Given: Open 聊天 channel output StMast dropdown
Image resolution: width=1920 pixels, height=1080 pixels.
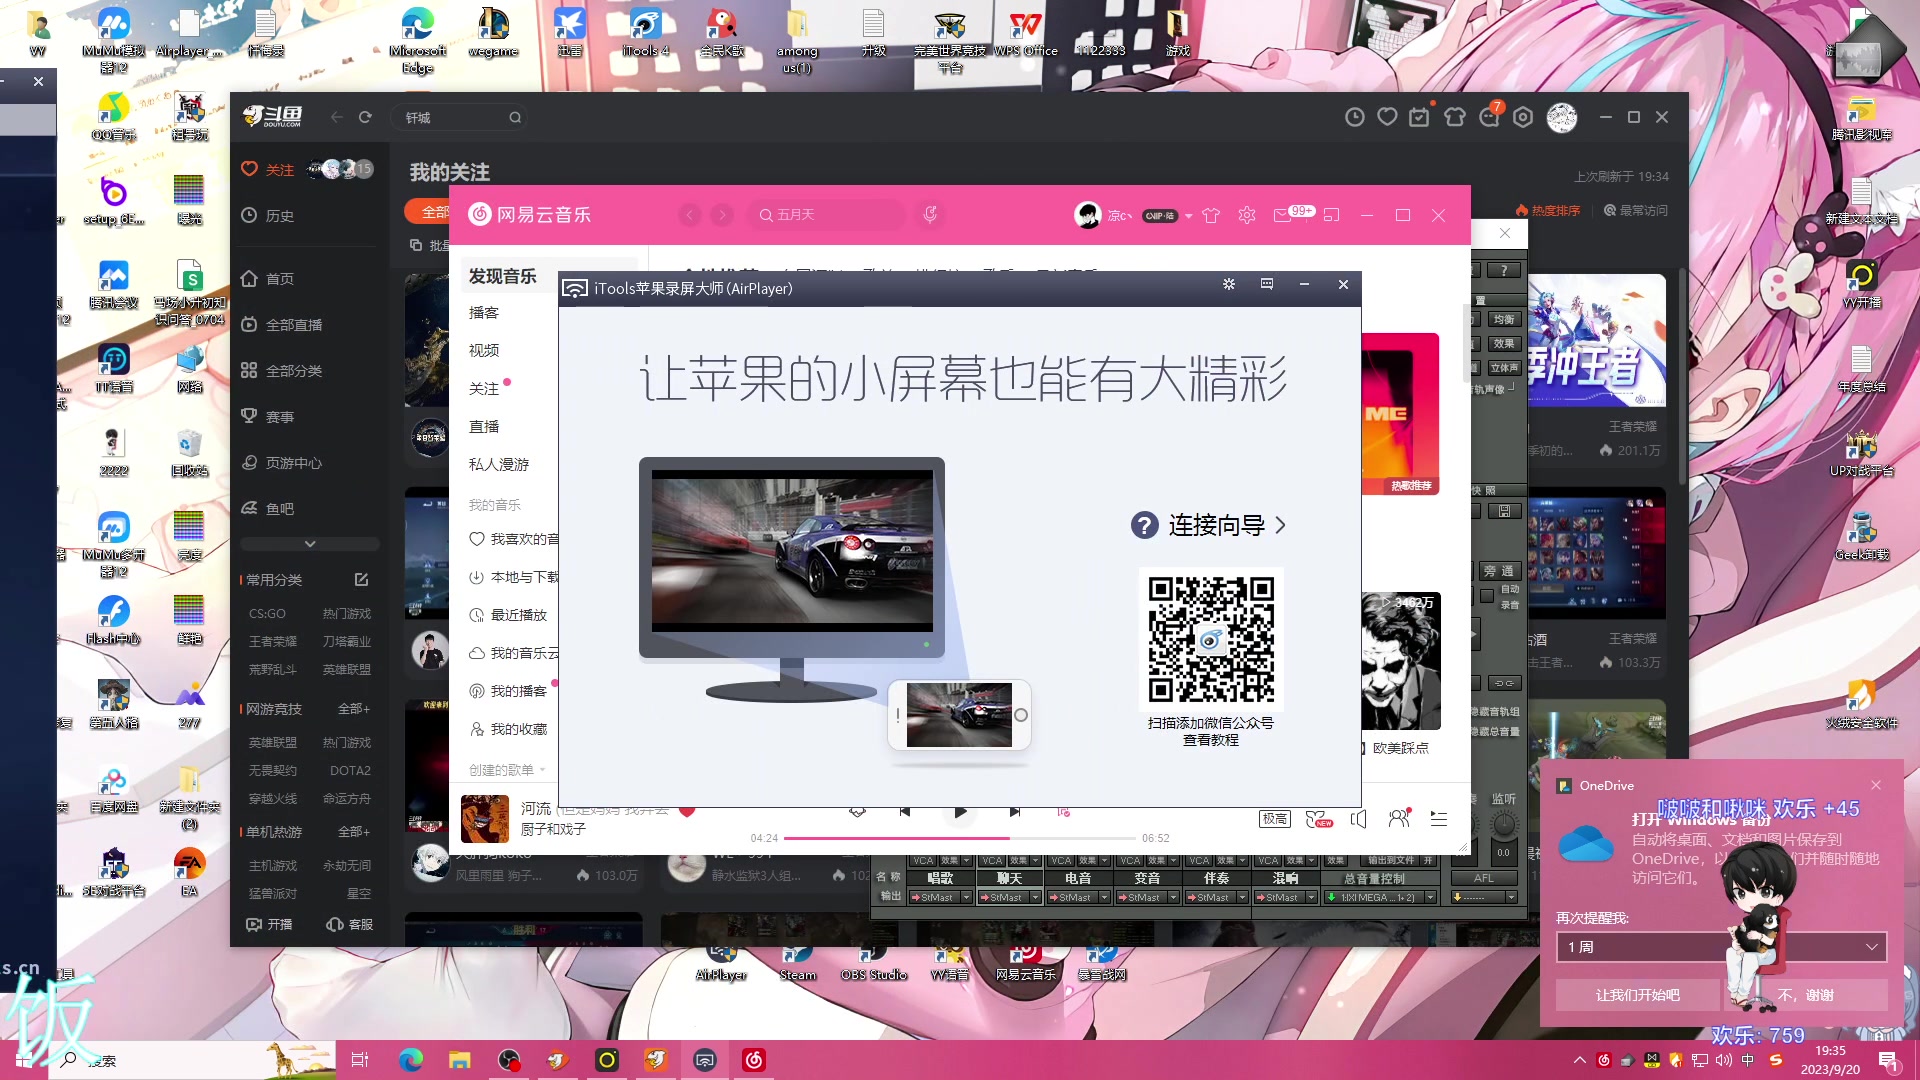Looking at the screenshot, I should click(1009, 897).
